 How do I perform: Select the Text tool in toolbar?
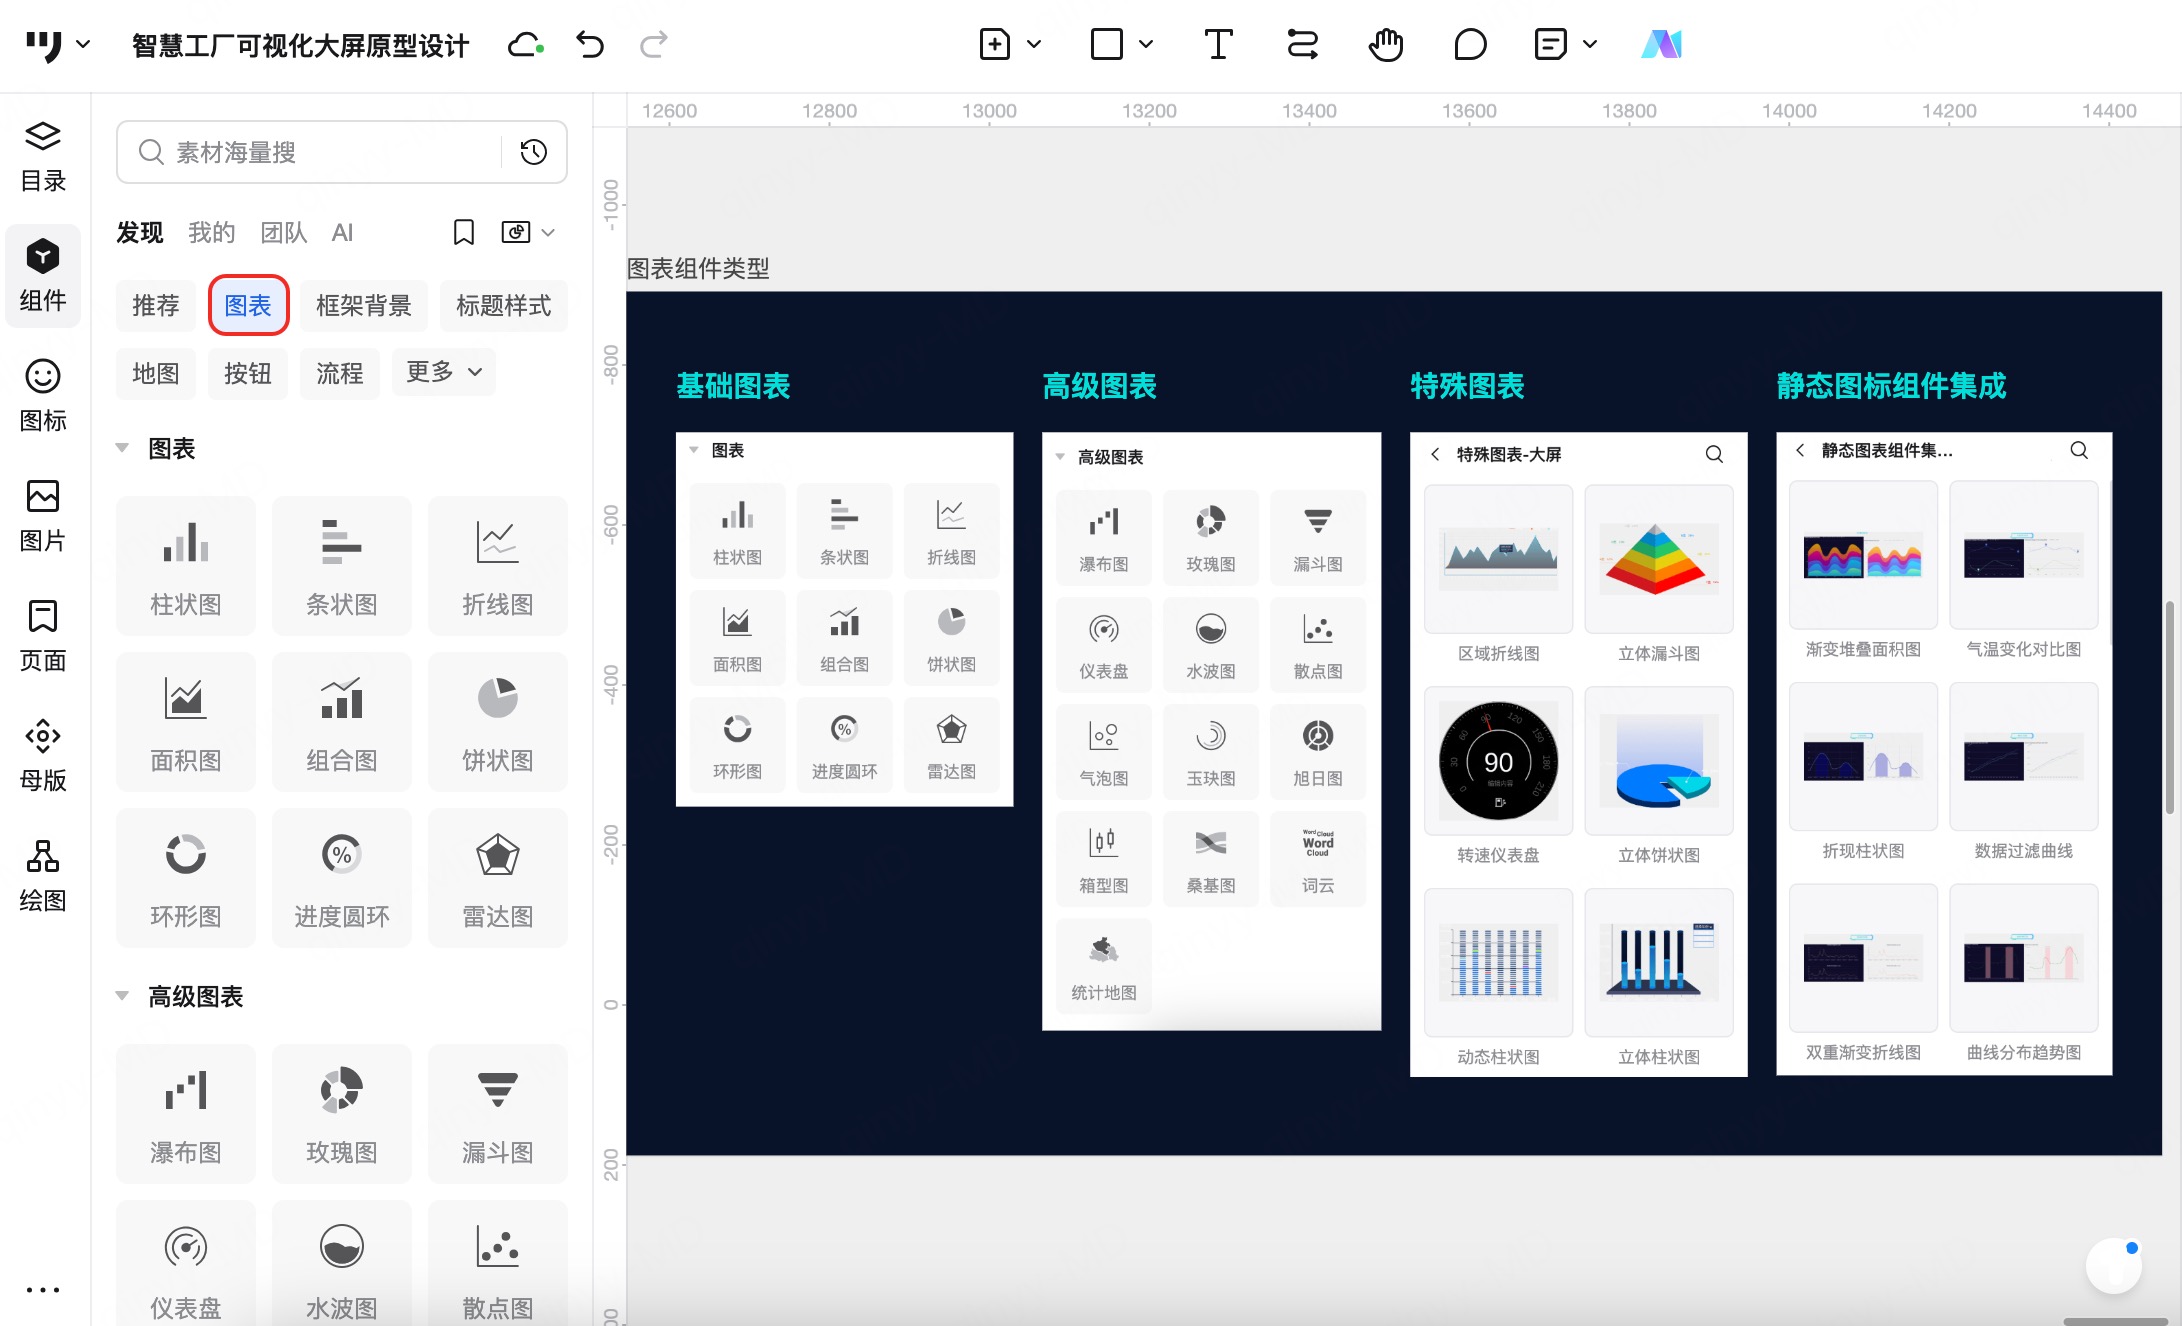(1217, 45)
